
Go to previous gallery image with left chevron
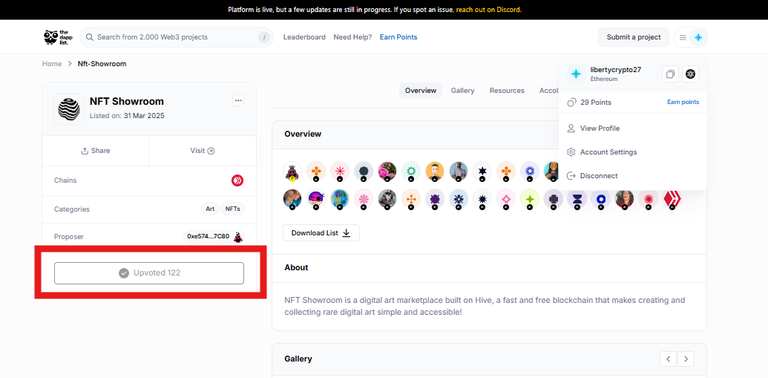click(668, 359)
